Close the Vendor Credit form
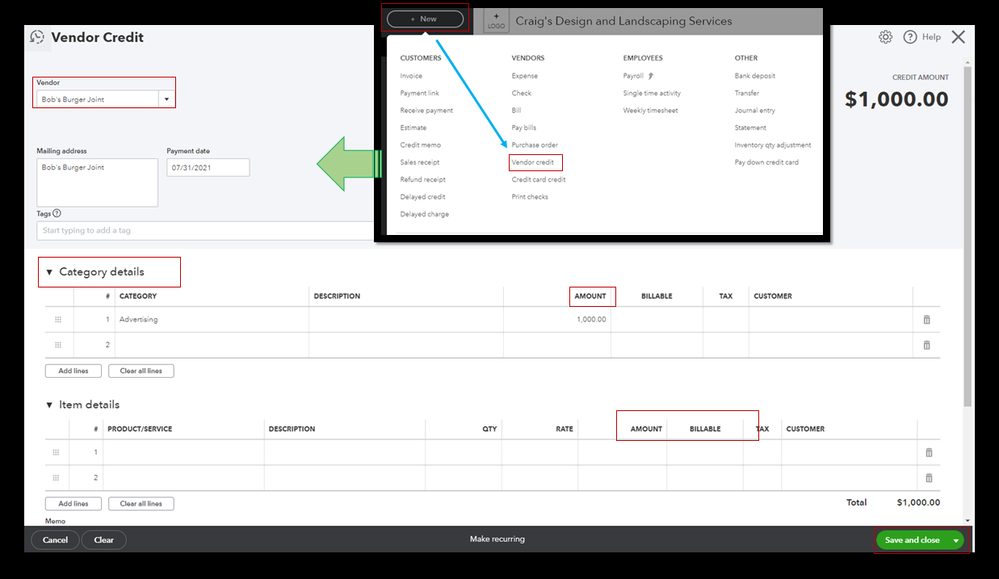999x579 pixels. (x=958, y=37)
